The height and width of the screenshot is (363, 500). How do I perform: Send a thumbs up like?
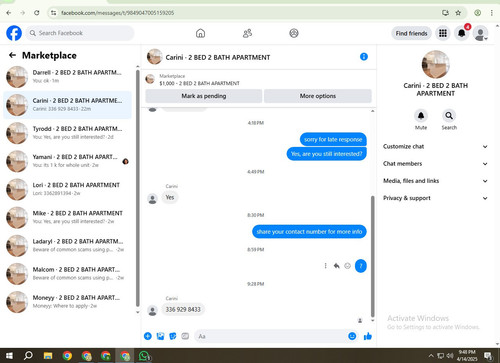coord(368,336)
